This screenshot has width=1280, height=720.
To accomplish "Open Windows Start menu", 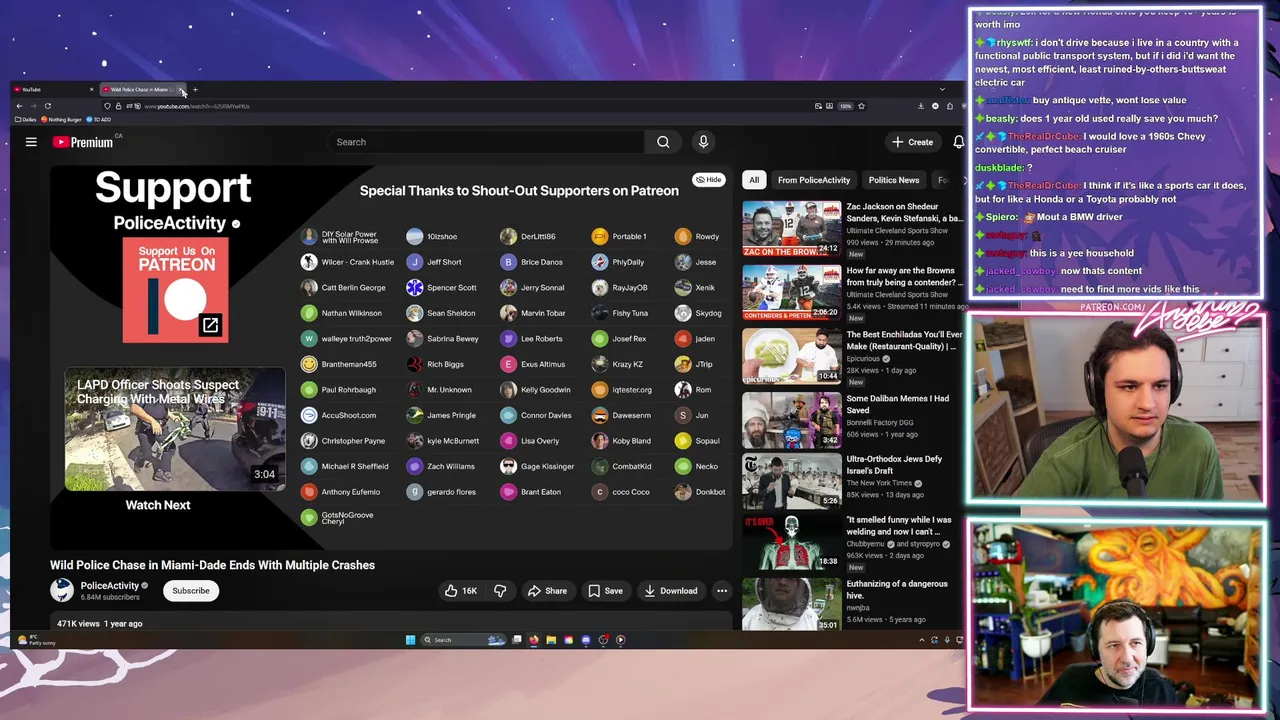I will [410, 640].
